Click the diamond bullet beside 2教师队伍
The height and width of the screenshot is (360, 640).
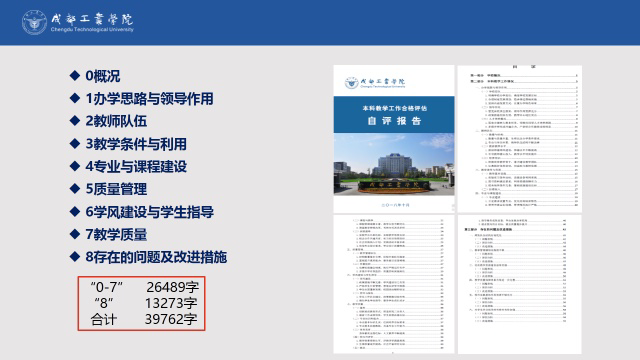pos(75,120)
